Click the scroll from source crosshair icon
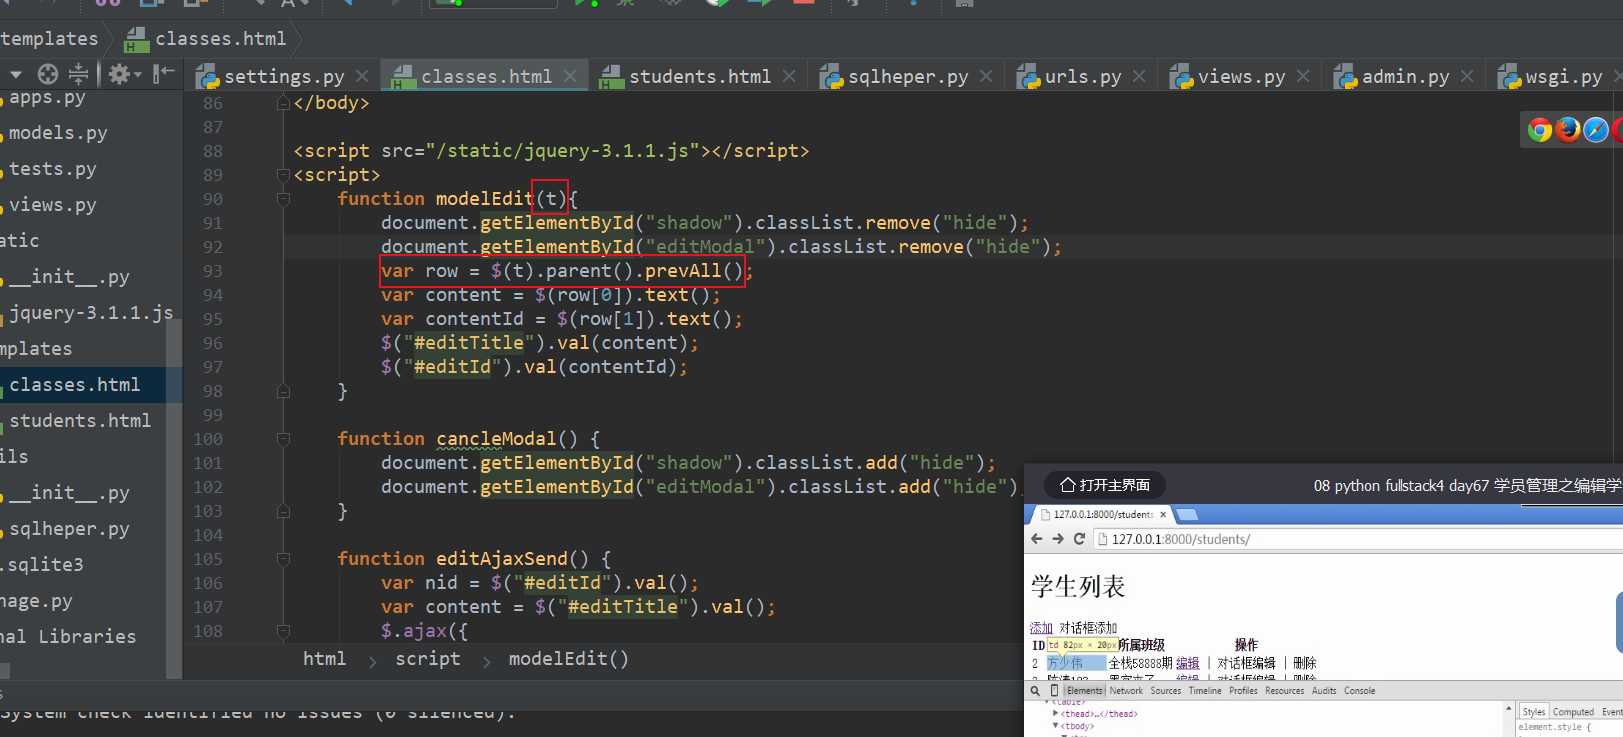Image resolution: width=1623 pixels, height=737 pixels. coord(48,74)
